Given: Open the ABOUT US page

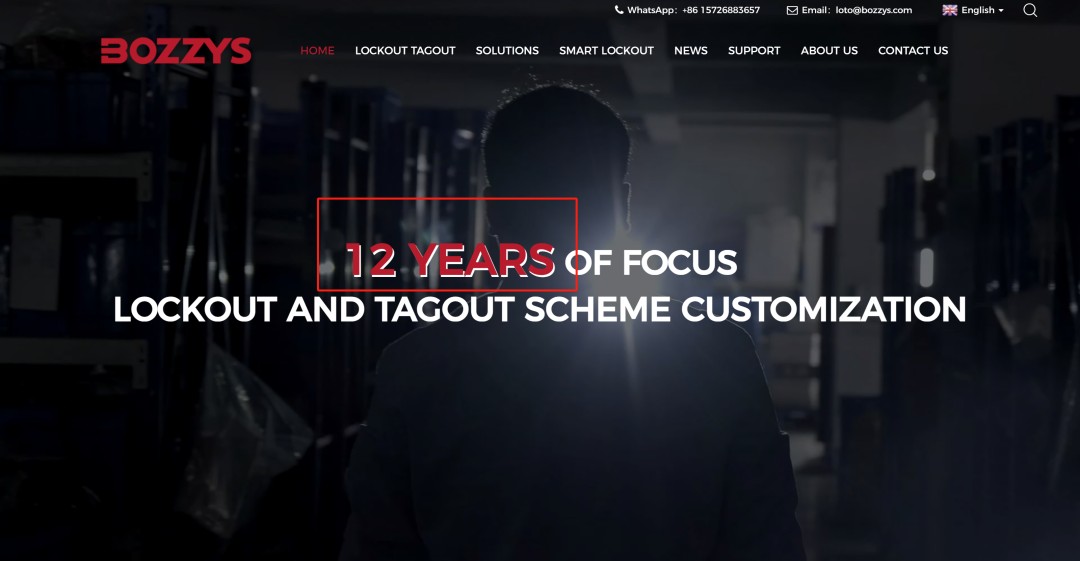Looking at the screenshot, I should (x=829, y=51).
